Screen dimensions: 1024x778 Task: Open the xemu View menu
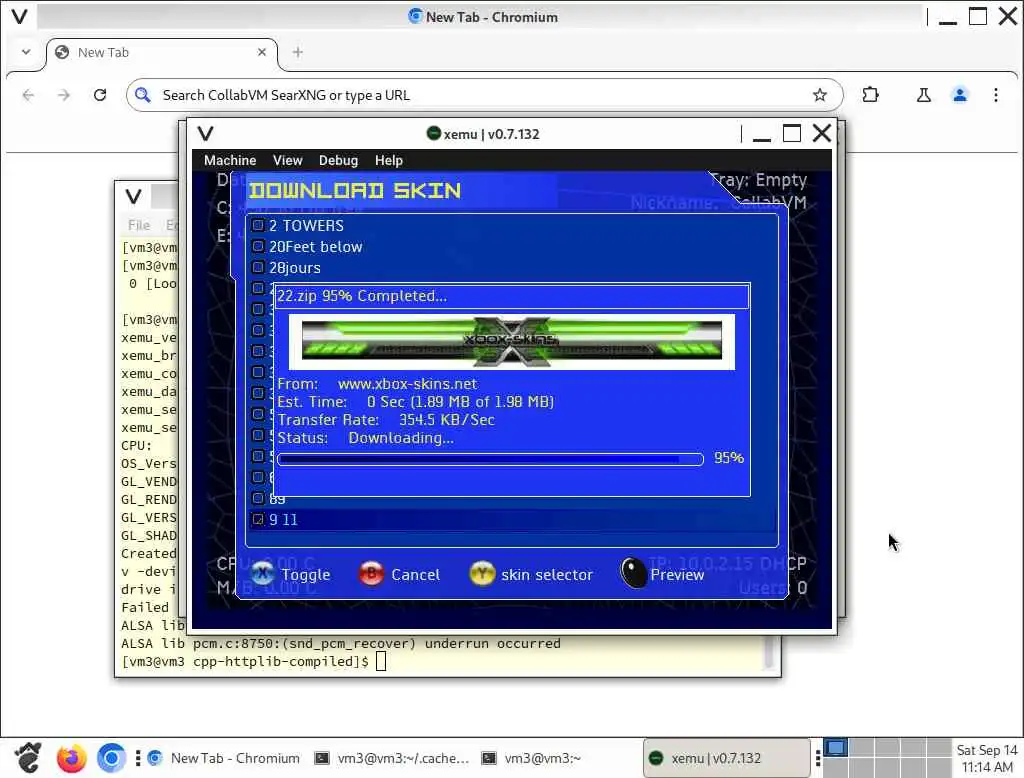287,160
